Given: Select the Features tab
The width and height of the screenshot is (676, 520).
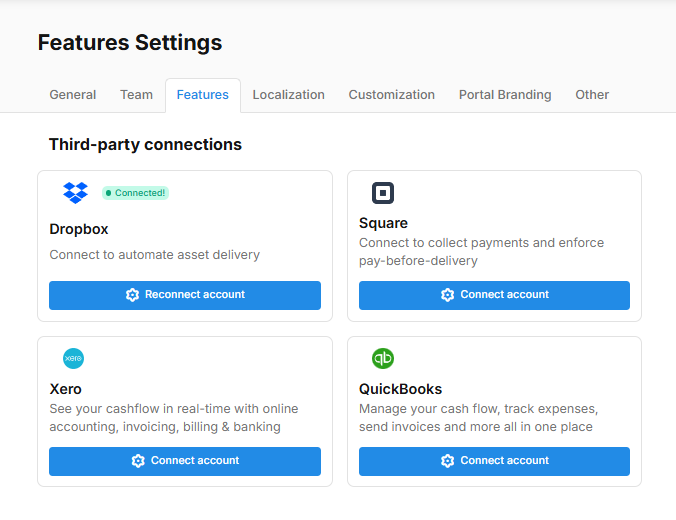Looking at the screenshot, I should 203,95.
